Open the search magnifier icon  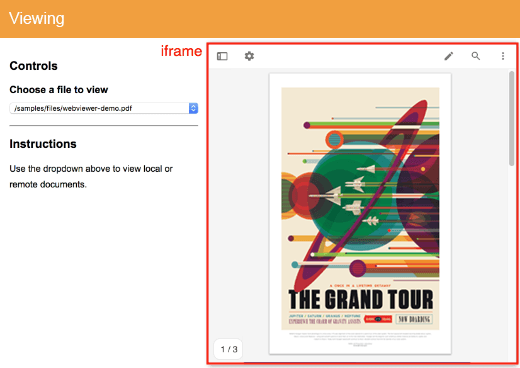point(476,56)
